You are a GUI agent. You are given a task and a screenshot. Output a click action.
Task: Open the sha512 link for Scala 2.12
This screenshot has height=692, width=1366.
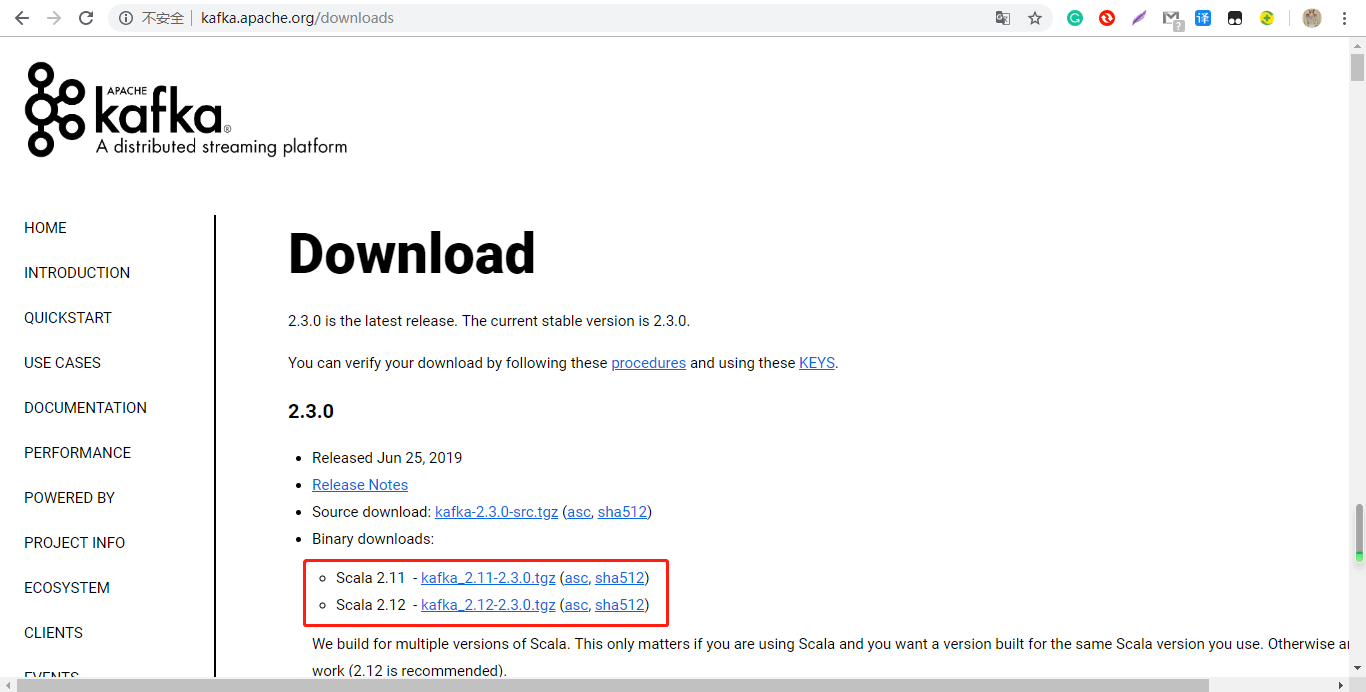point(619,605)
